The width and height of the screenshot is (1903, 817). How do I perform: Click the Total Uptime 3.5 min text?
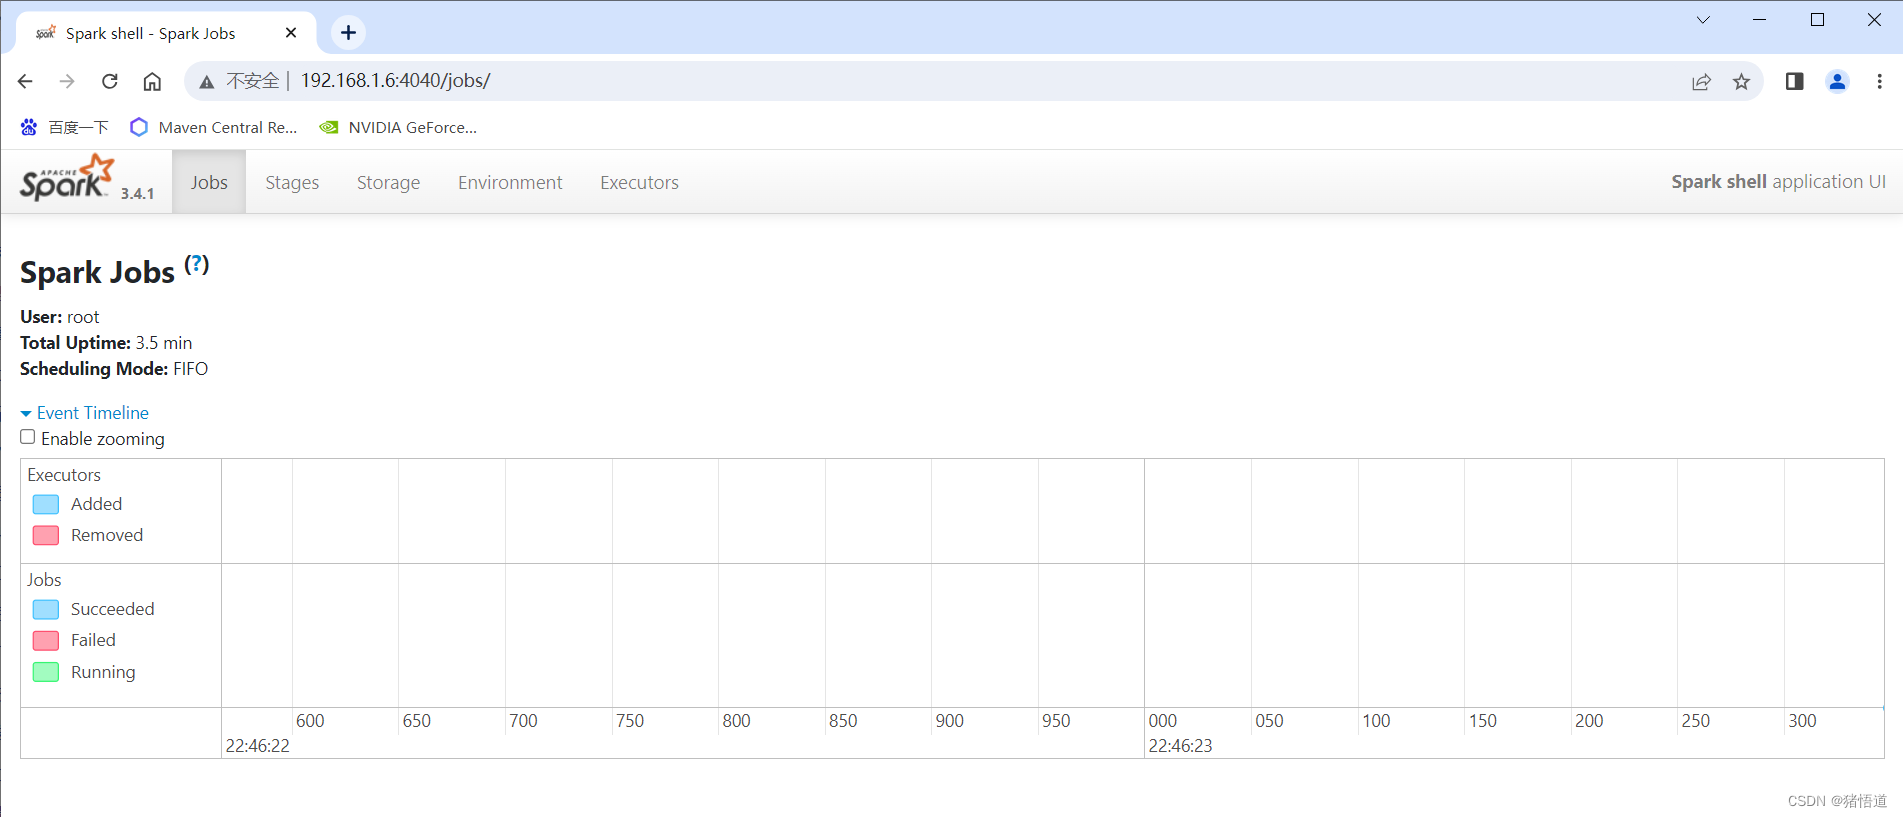coord(106,343)
